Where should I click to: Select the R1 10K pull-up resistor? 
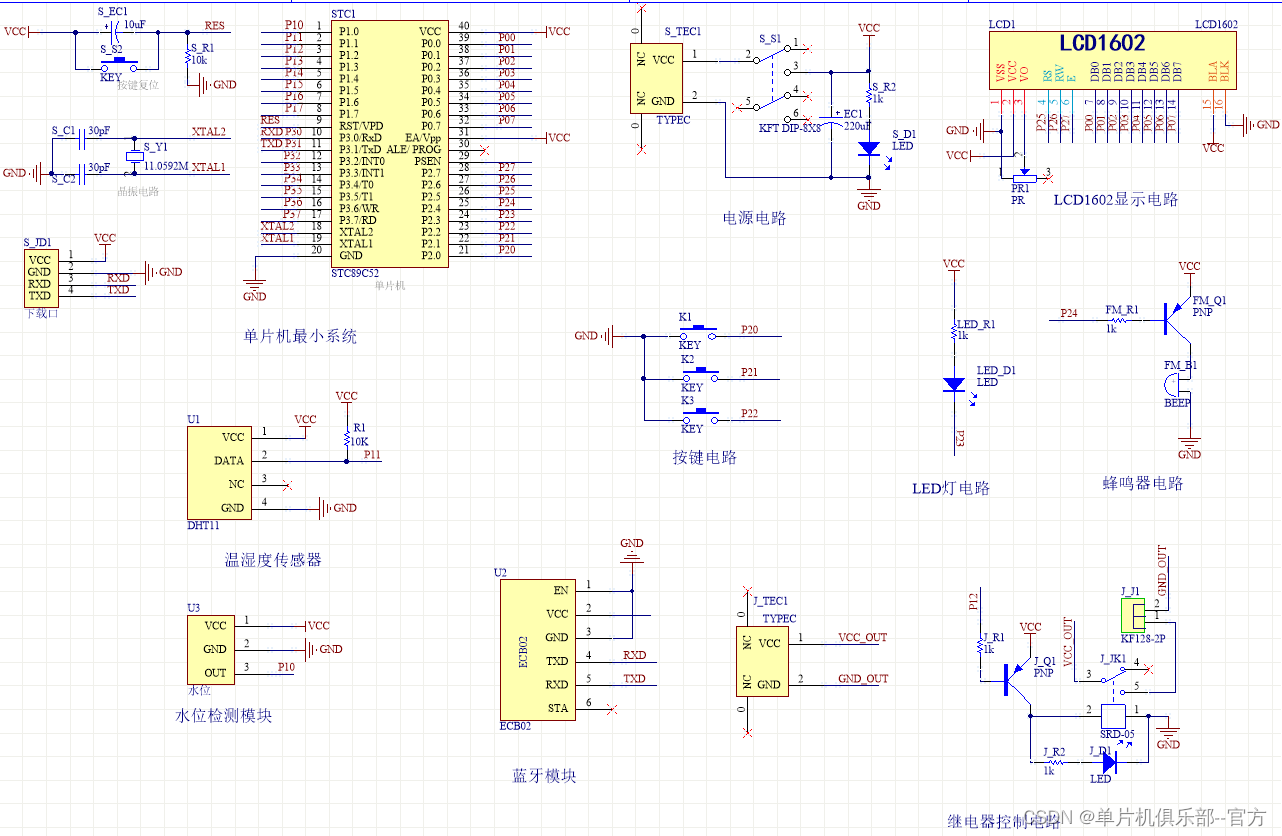pyautogui.click(x=347, y=437)
